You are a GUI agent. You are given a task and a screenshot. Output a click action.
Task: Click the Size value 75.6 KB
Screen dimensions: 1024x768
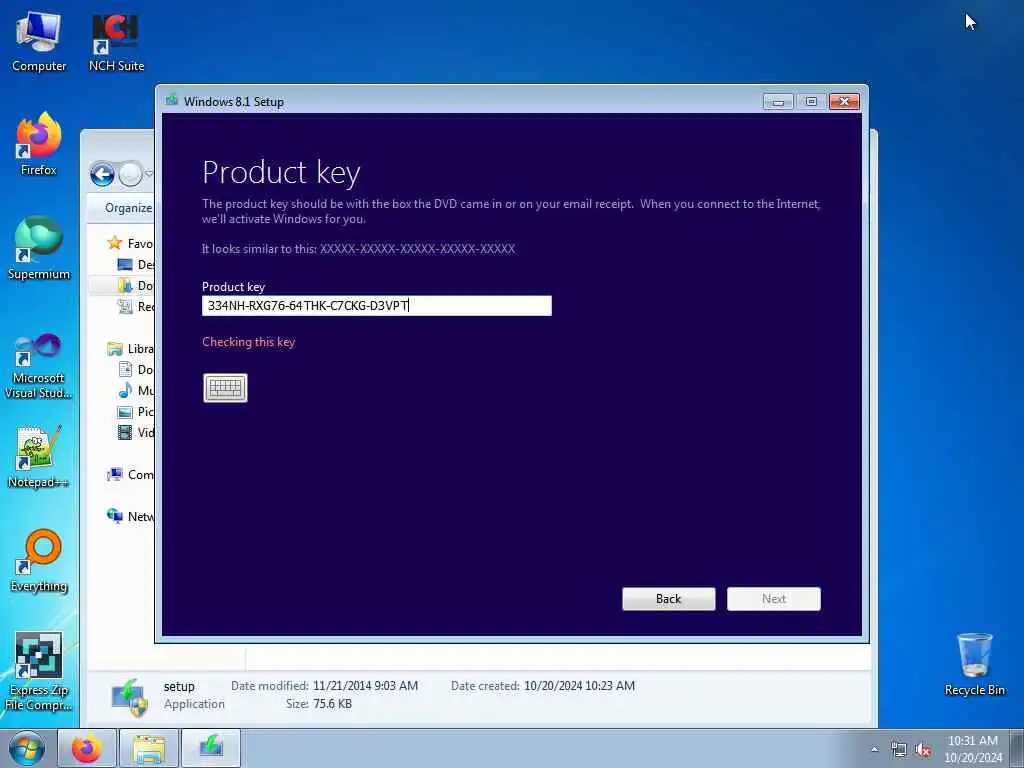click(332, 704)
